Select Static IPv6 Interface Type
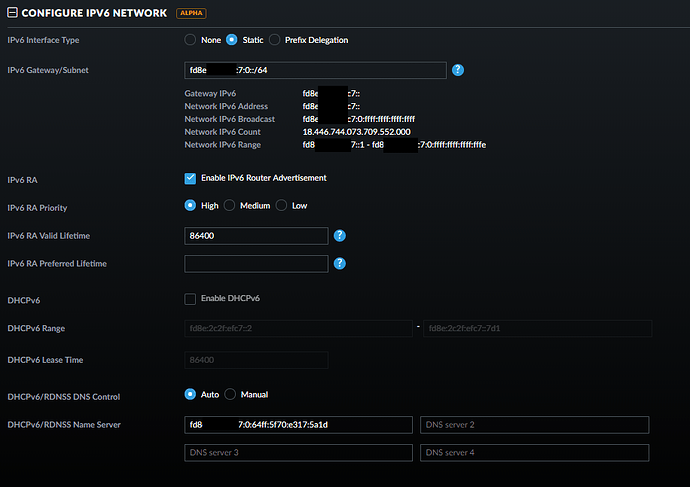The width and height of the screenshot is (690, 487). click(232, 40)
